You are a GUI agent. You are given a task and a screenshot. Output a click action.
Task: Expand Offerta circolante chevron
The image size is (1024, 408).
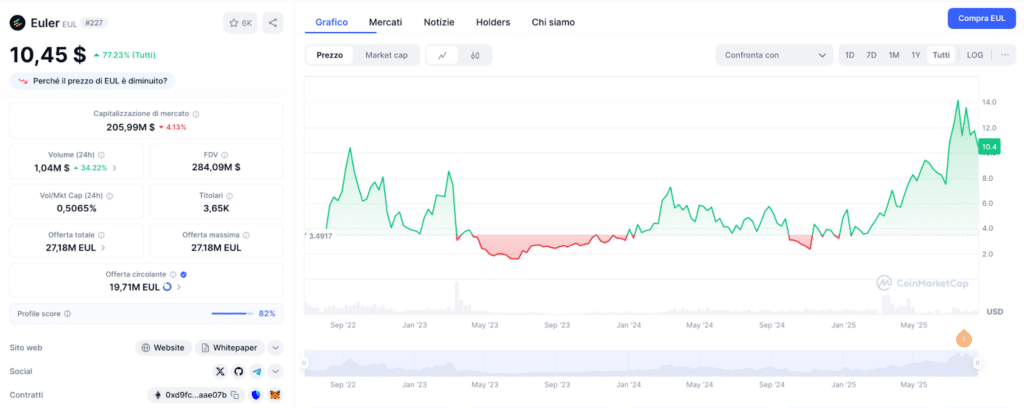[179, 287]
